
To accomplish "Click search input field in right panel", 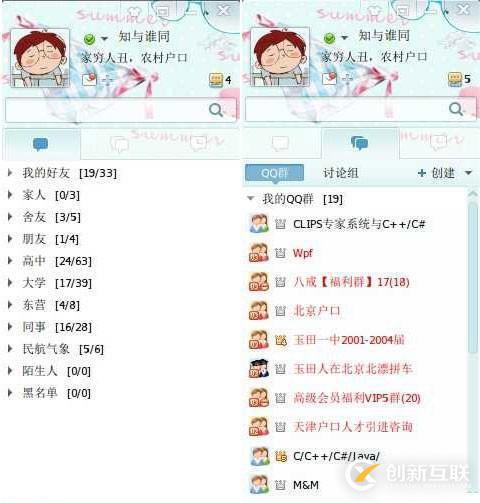I will 361,110.
